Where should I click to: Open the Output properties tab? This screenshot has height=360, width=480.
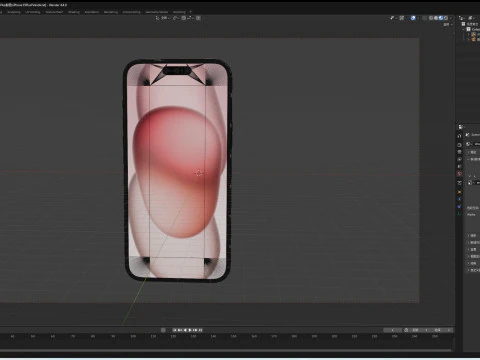tap(459, 152)
